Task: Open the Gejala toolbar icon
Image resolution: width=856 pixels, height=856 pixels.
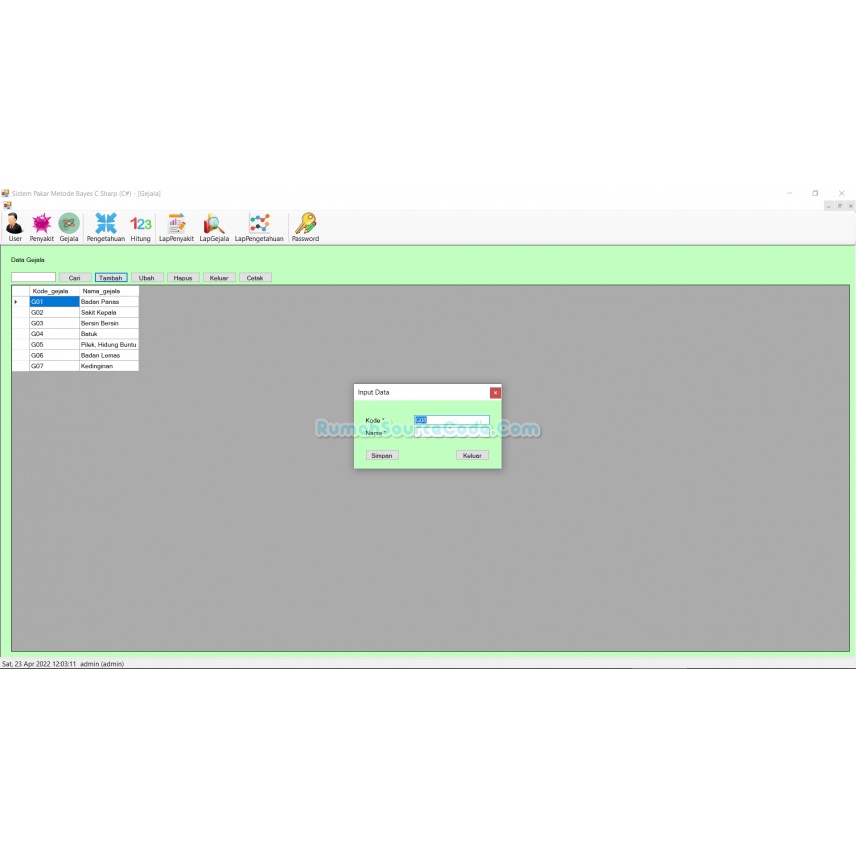Action: (x=69, y=227)
